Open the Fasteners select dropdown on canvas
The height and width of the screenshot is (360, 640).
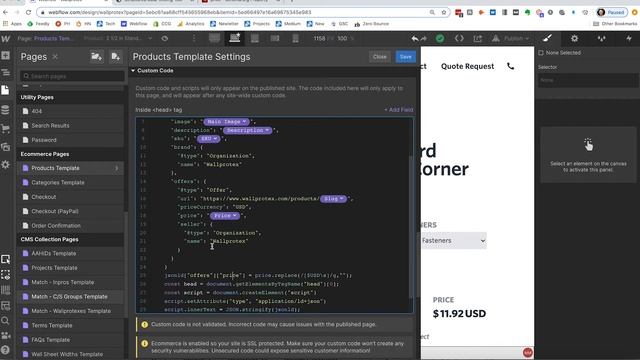pyautogui.click(x=453, y=241)
